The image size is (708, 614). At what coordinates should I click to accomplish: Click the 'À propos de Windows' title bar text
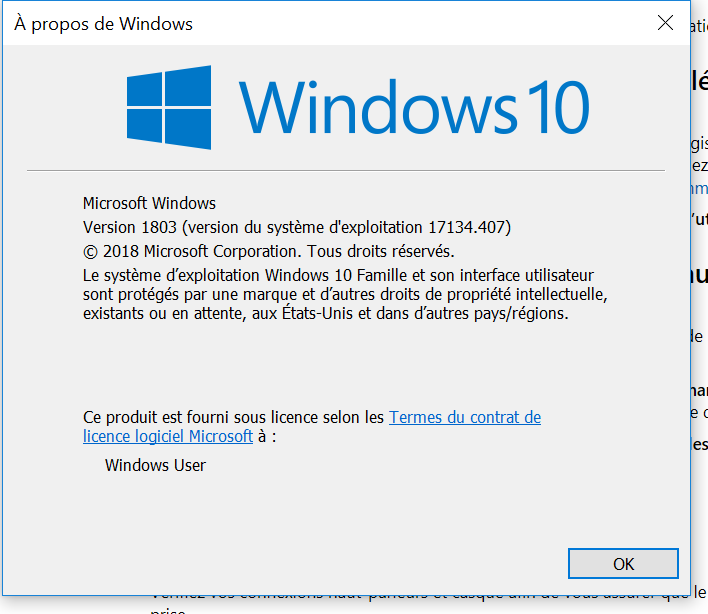103,23
